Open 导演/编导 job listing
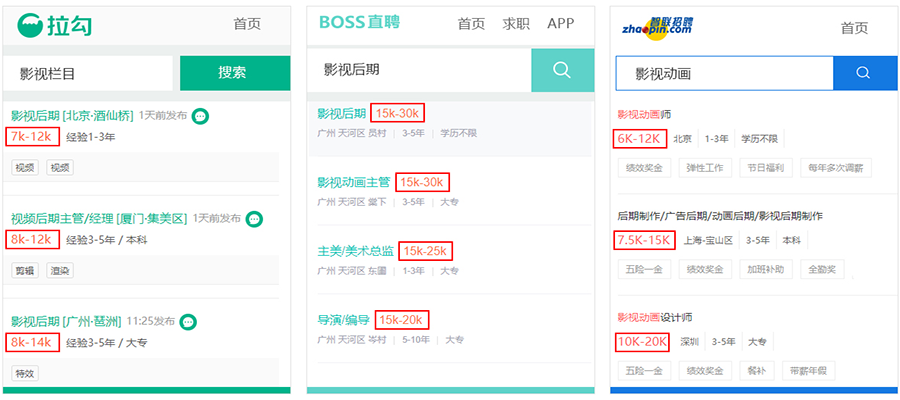900x400 pixels. point(343,320)
